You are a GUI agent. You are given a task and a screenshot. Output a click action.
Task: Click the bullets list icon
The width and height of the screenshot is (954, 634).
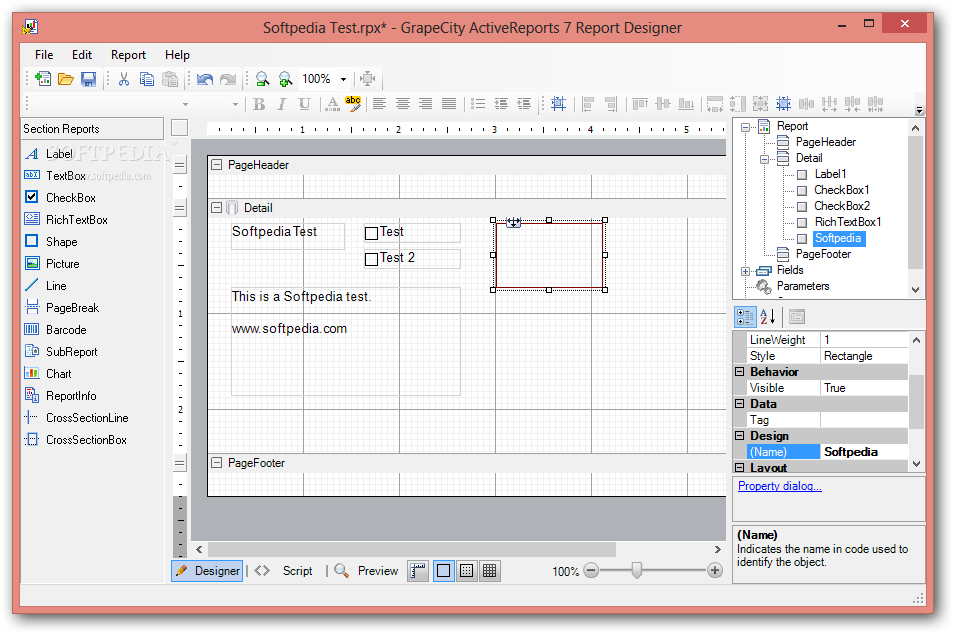coord(478,104)
